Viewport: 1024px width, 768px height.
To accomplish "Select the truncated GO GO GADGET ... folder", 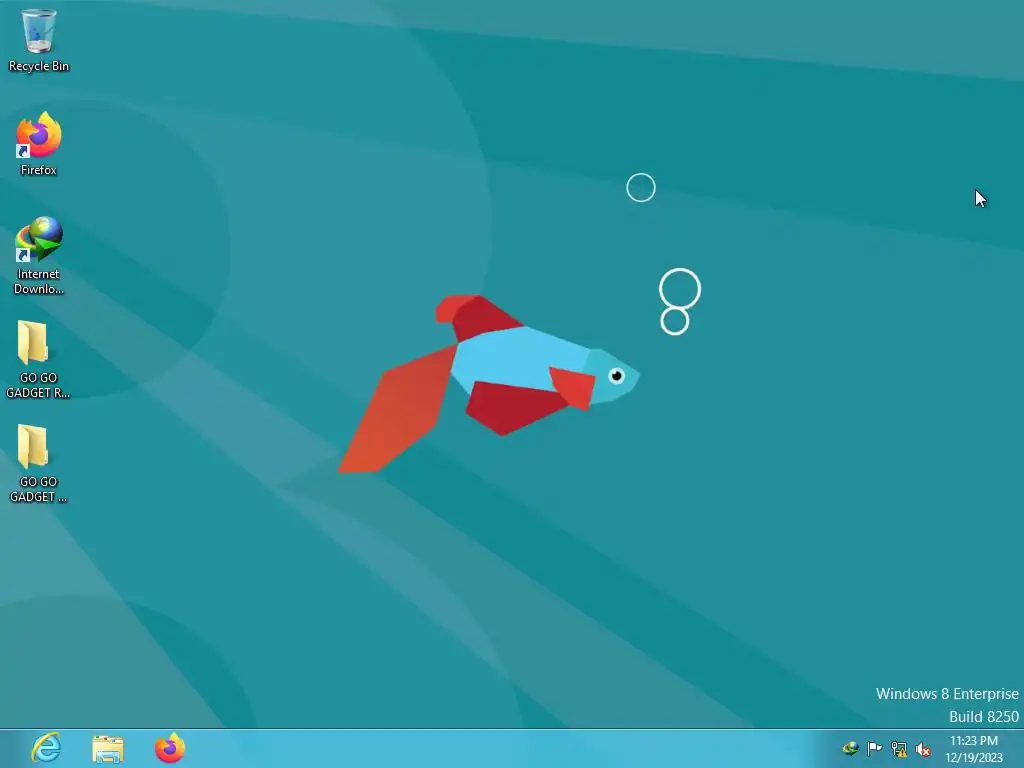I will click(x=38, y=464).
